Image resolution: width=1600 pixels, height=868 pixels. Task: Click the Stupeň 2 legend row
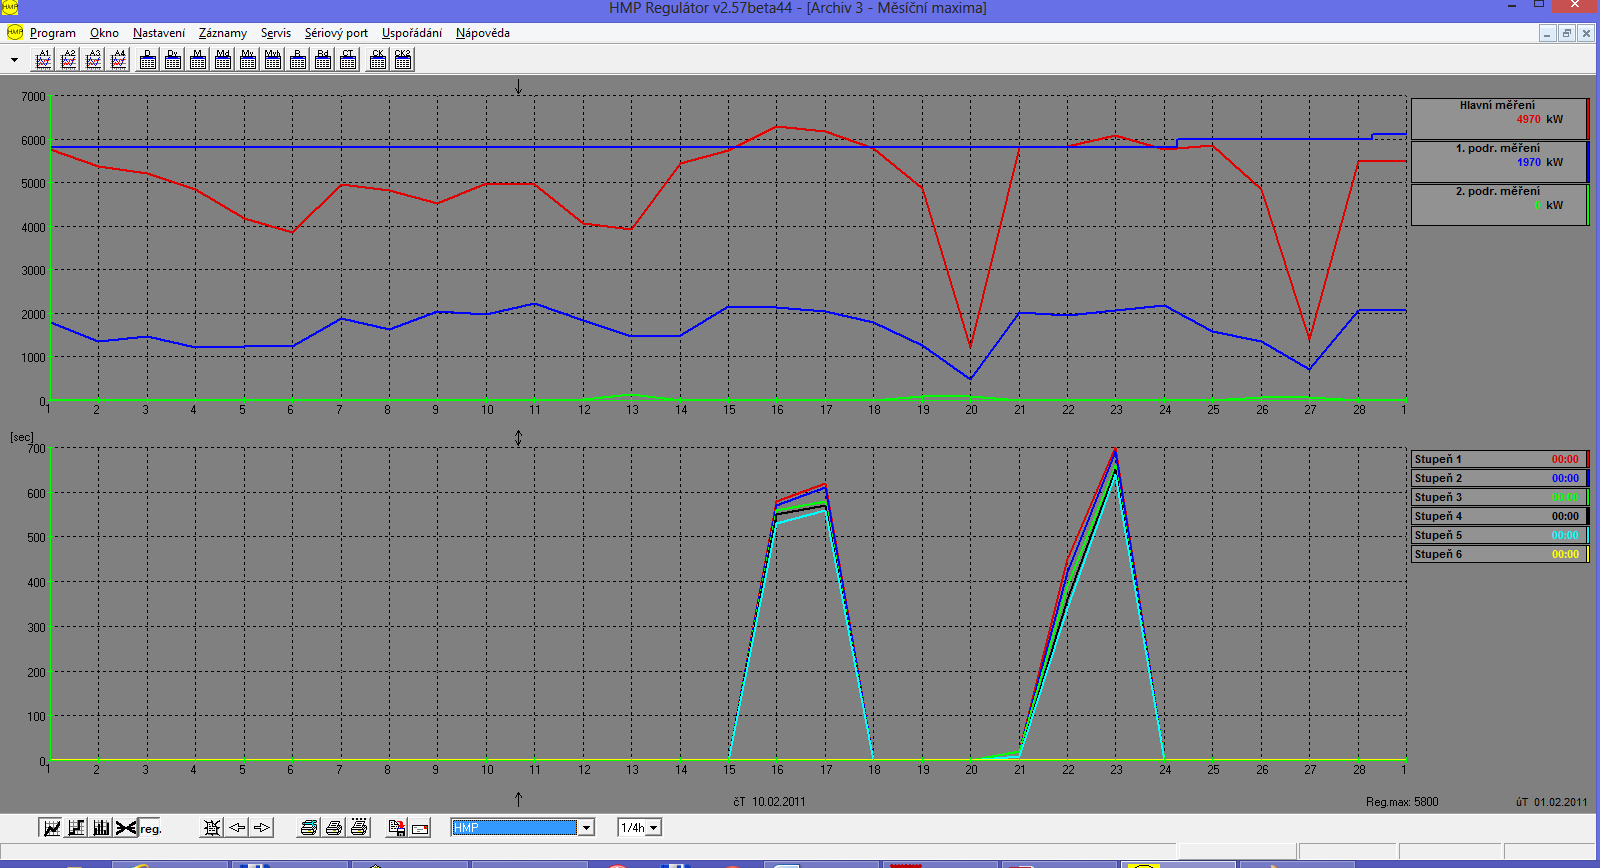pyautogui.click(x=1500, y=478)
